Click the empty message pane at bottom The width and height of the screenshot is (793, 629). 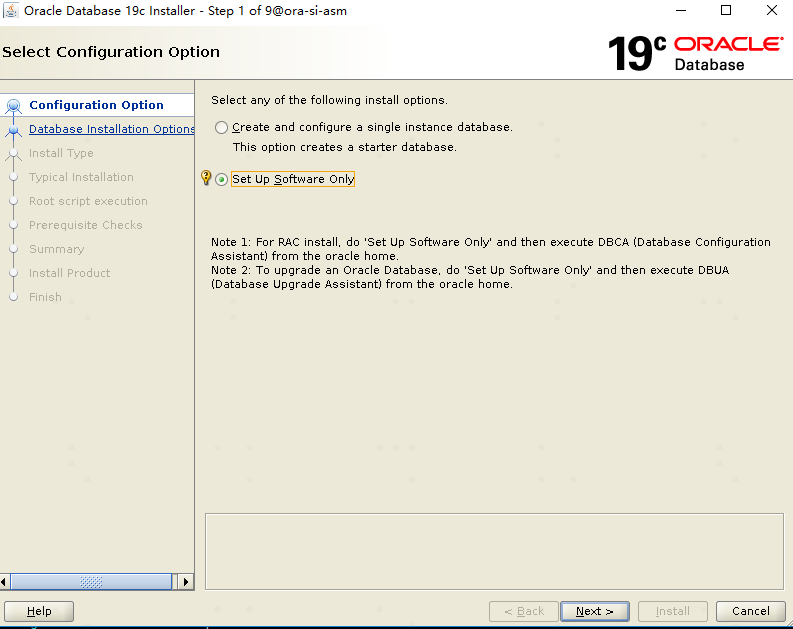coord(494,552)
